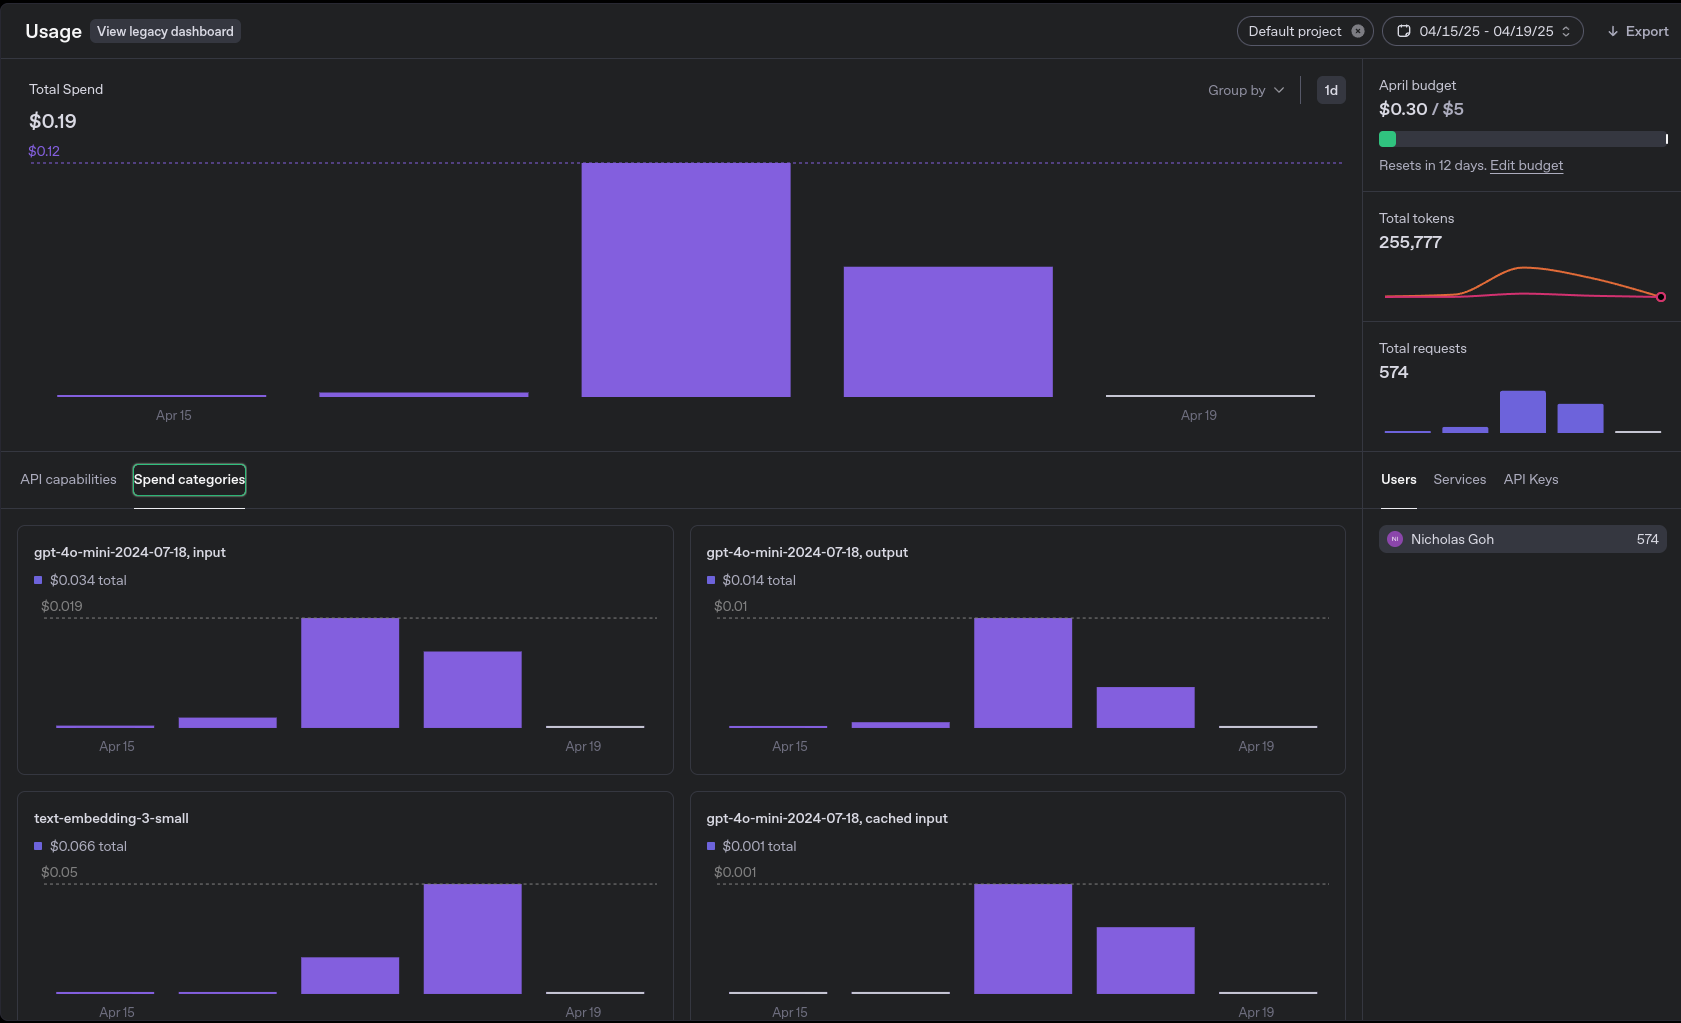The image size is (1681, 1023).
Task: Open the date range picker up-down chevron
Action: [1566, 31]
